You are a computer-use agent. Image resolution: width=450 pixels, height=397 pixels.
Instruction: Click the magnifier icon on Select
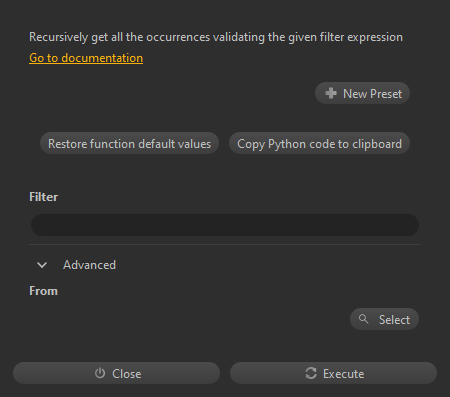pyautogui.click(x=364, y=319)
